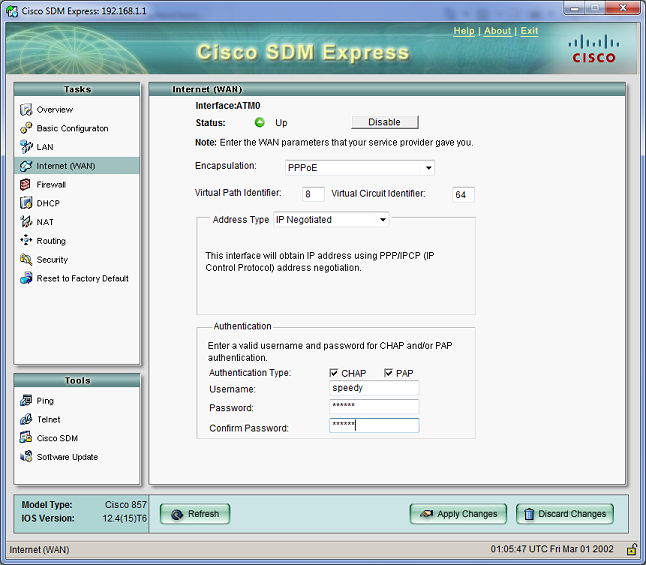Screen dimensions: 646x565
Task: Click the Discard Changes button
Action: pos(565,514)
